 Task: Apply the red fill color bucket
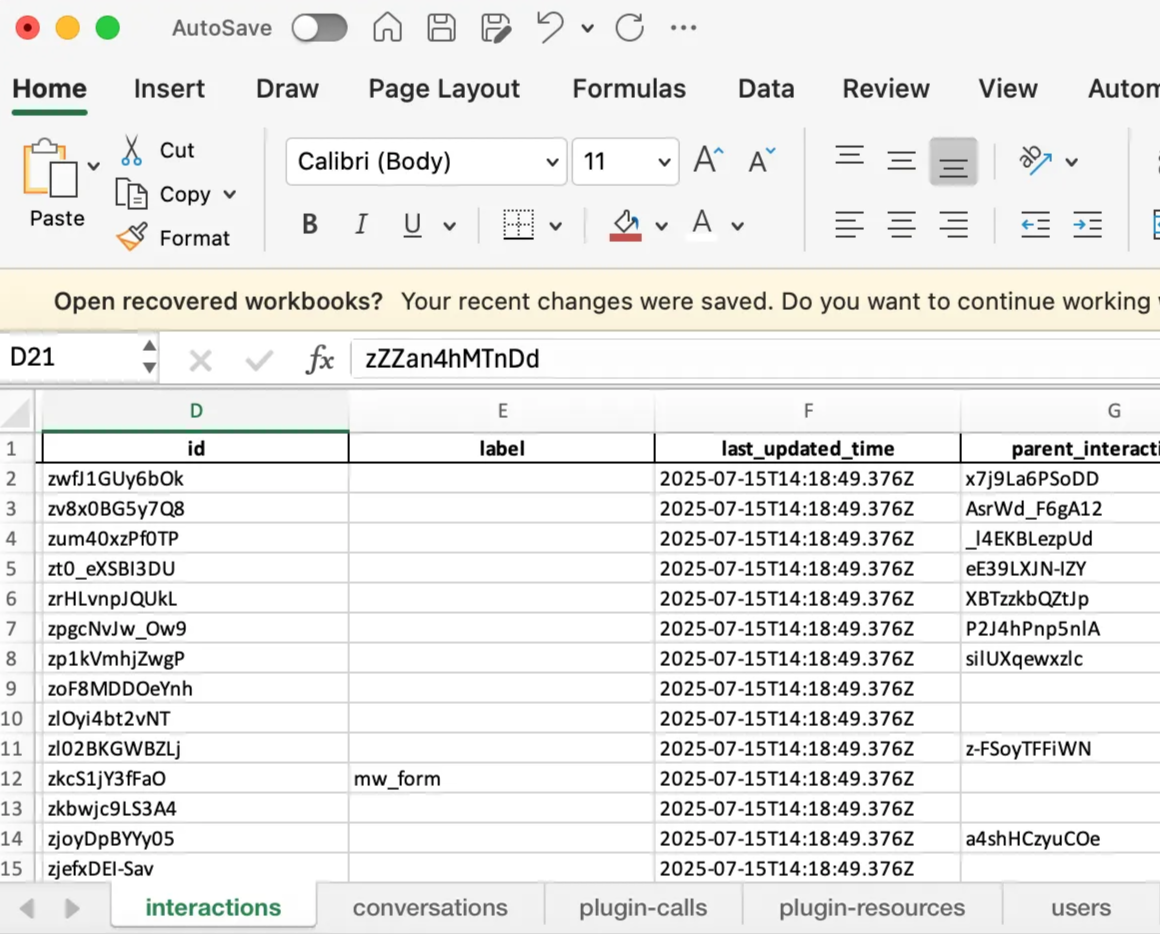(626, 225)
